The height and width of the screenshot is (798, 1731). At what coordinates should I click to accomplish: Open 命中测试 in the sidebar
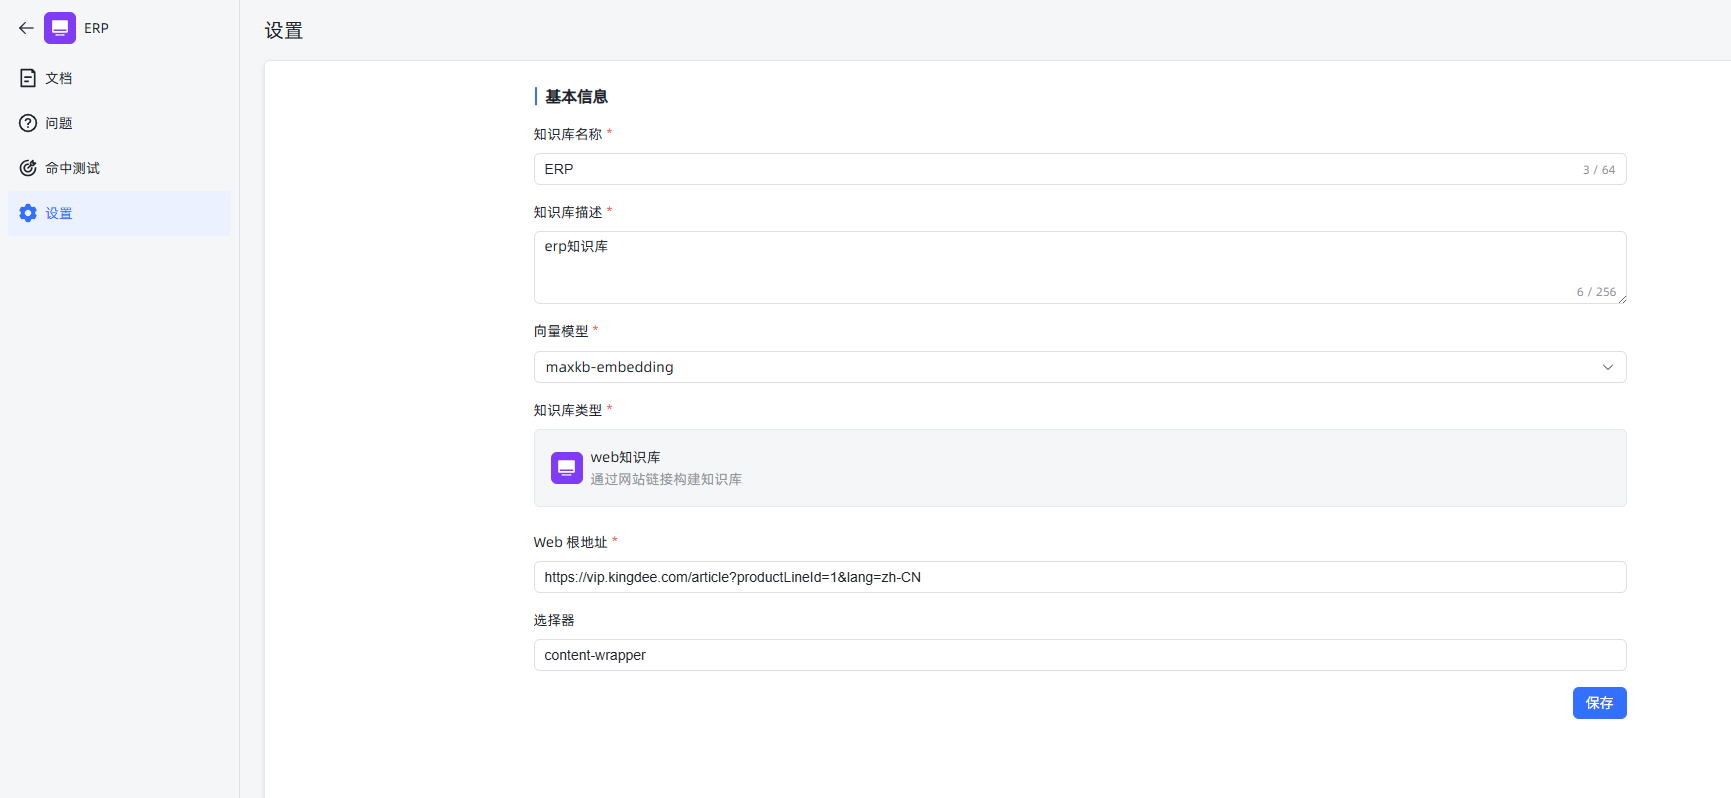pyautogui.click(x=72, y=168)
